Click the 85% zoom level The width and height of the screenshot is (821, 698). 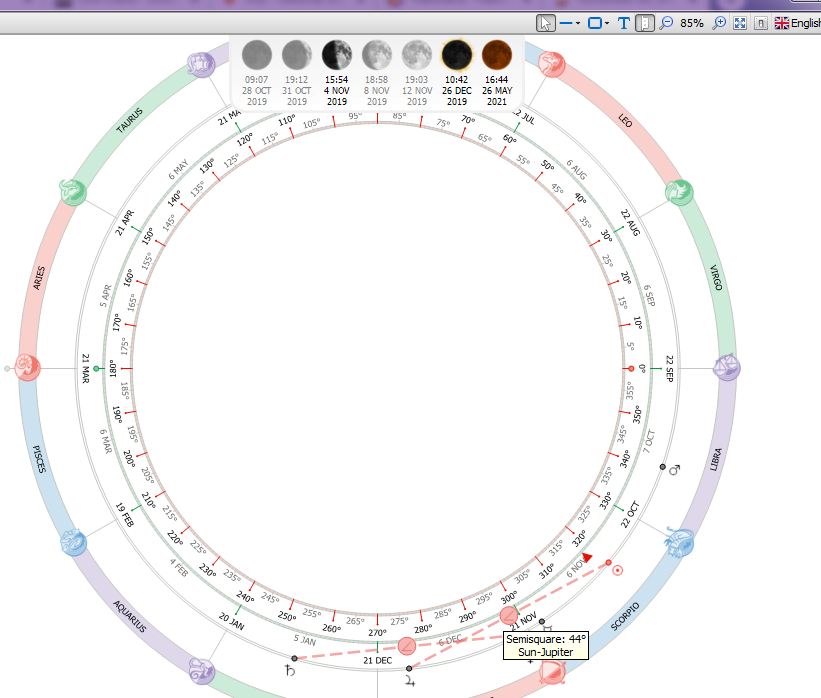[x=692, y=23]
